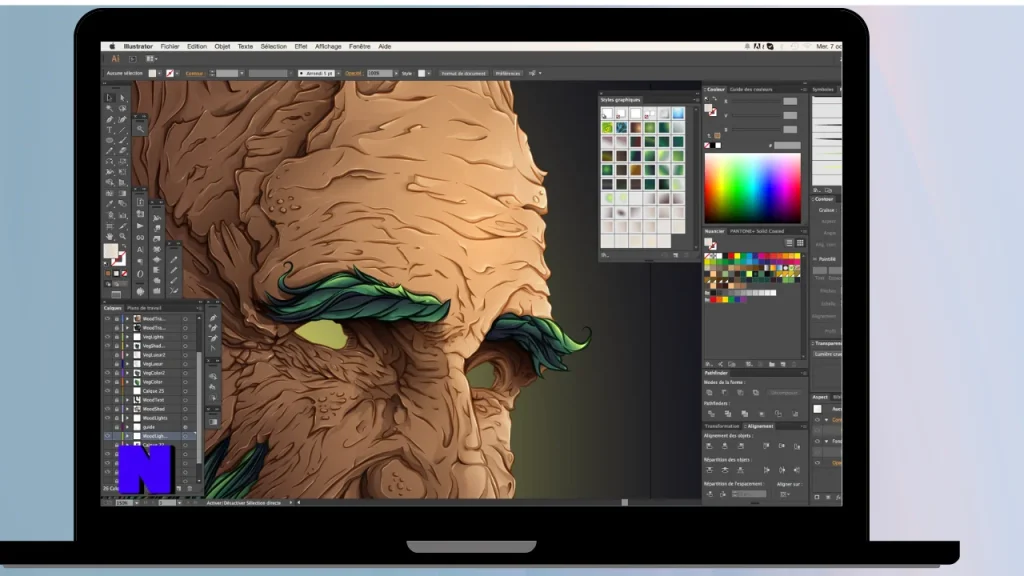This screenshot has height=576, width=1024.
Task: Switch to Guide des couleurs tab
Action: (751, 89)
